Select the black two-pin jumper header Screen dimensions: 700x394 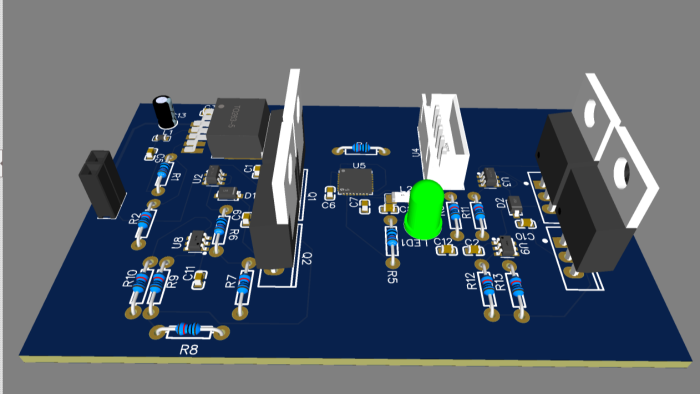(102, 184)
